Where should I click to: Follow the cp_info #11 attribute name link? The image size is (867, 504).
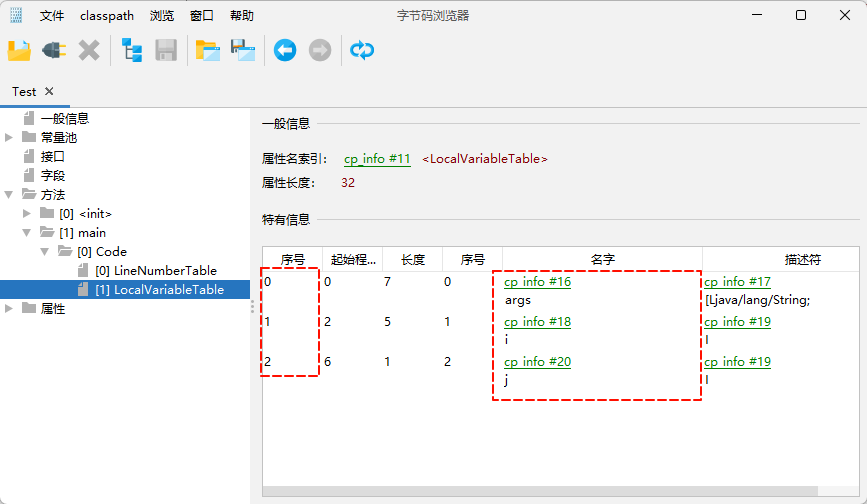click(x=377, y=159)
